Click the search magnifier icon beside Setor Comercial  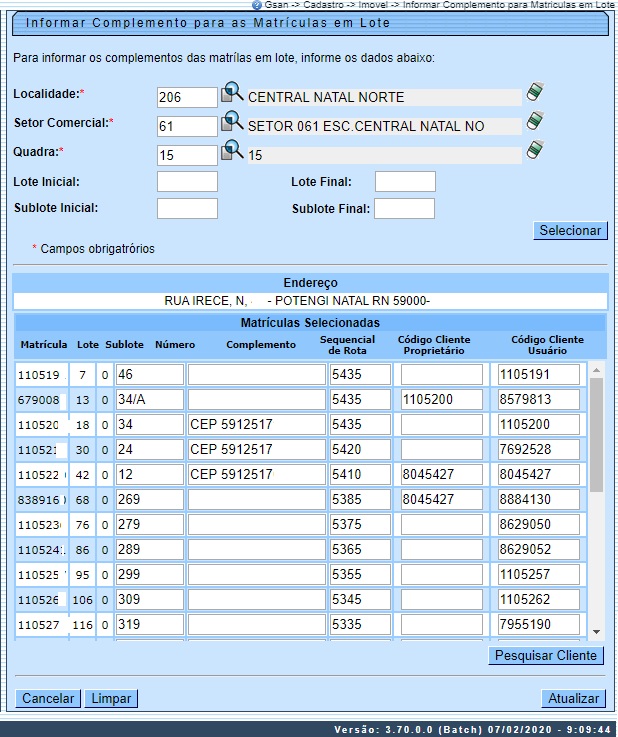tap(232, 123)
